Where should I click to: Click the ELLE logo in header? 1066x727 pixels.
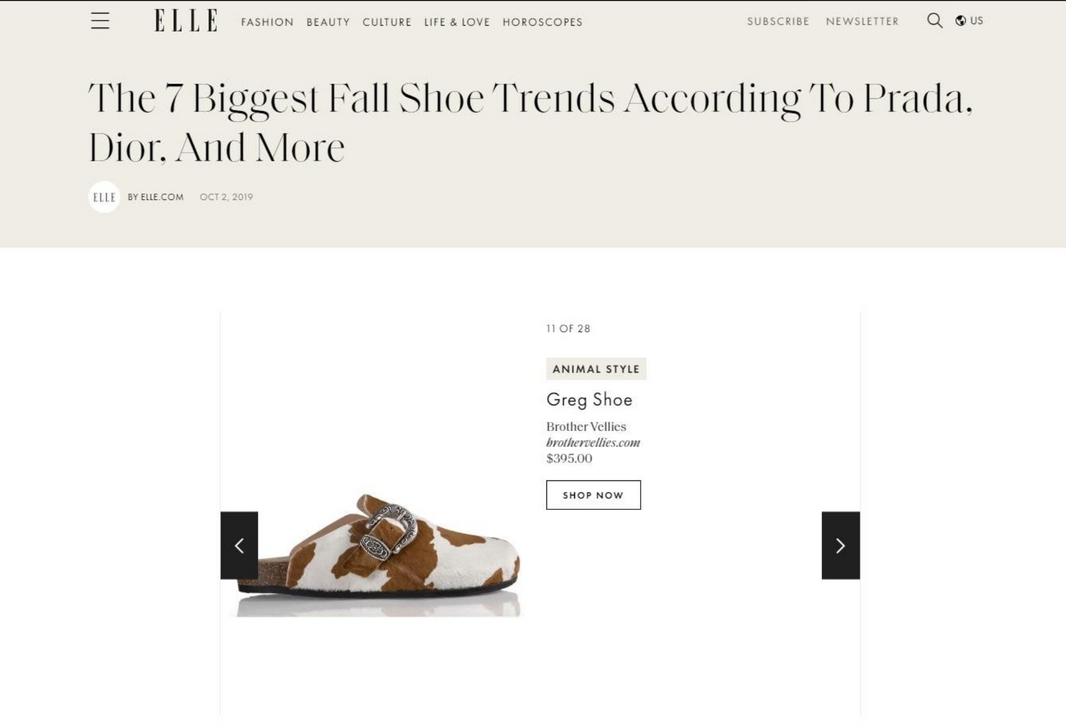coord(186,20)
